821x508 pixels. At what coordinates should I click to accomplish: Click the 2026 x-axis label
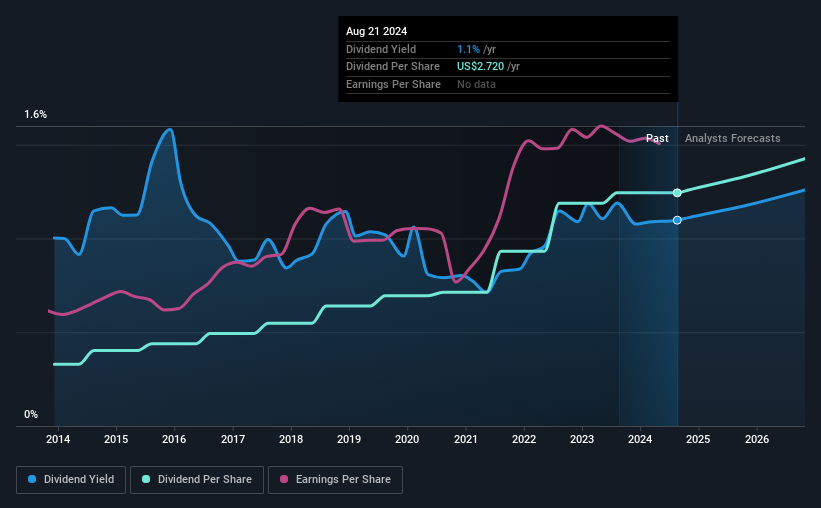[x=757, y=439]
